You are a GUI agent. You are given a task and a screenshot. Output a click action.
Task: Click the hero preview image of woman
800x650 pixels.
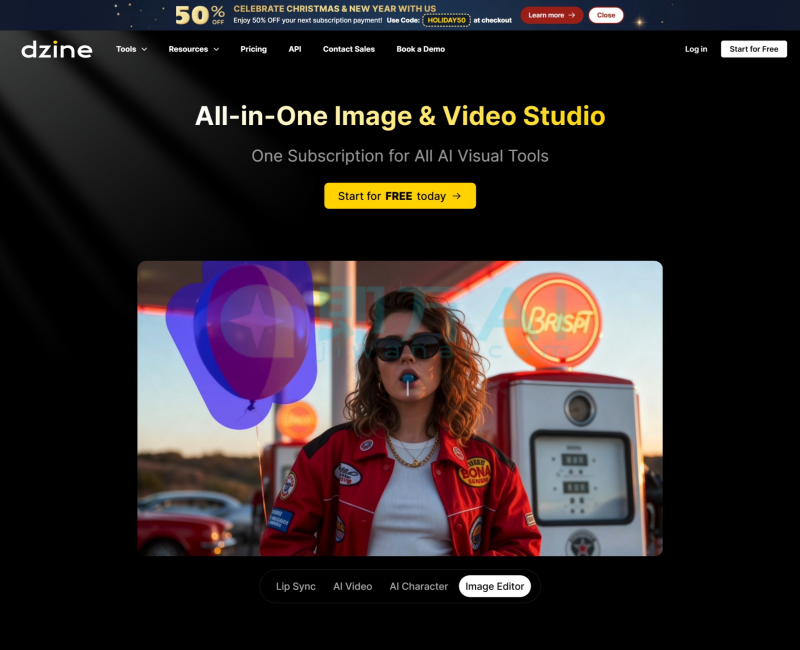(x=400, y=408)
